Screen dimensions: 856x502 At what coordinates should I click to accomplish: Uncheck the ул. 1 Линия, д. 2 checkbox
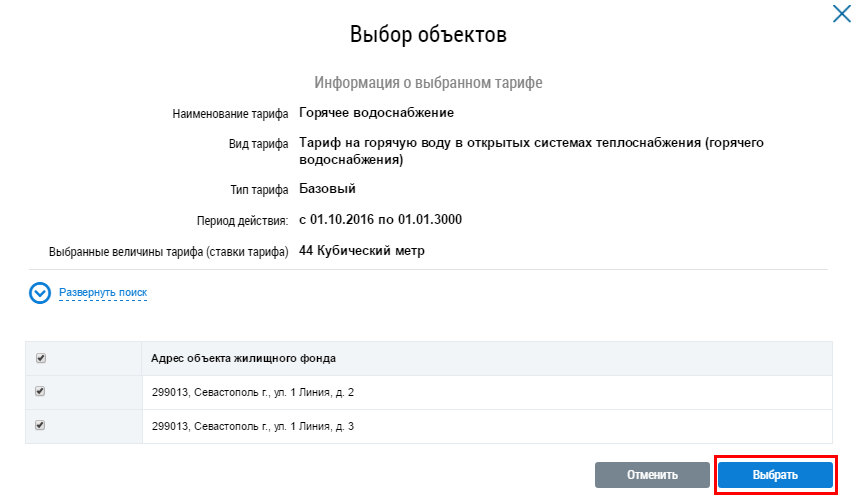(x=40, y=392)
